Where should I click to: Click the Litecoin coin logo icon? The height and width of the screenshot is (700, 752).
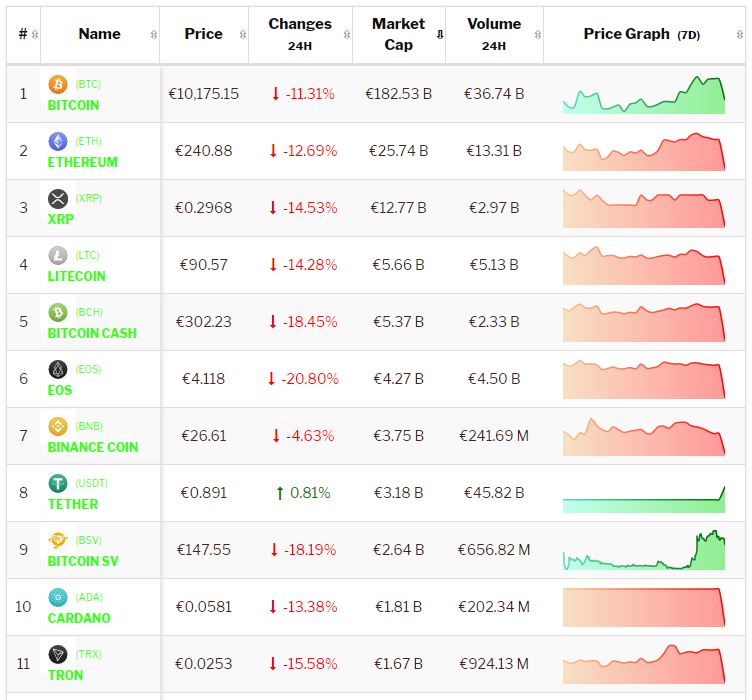58,256
